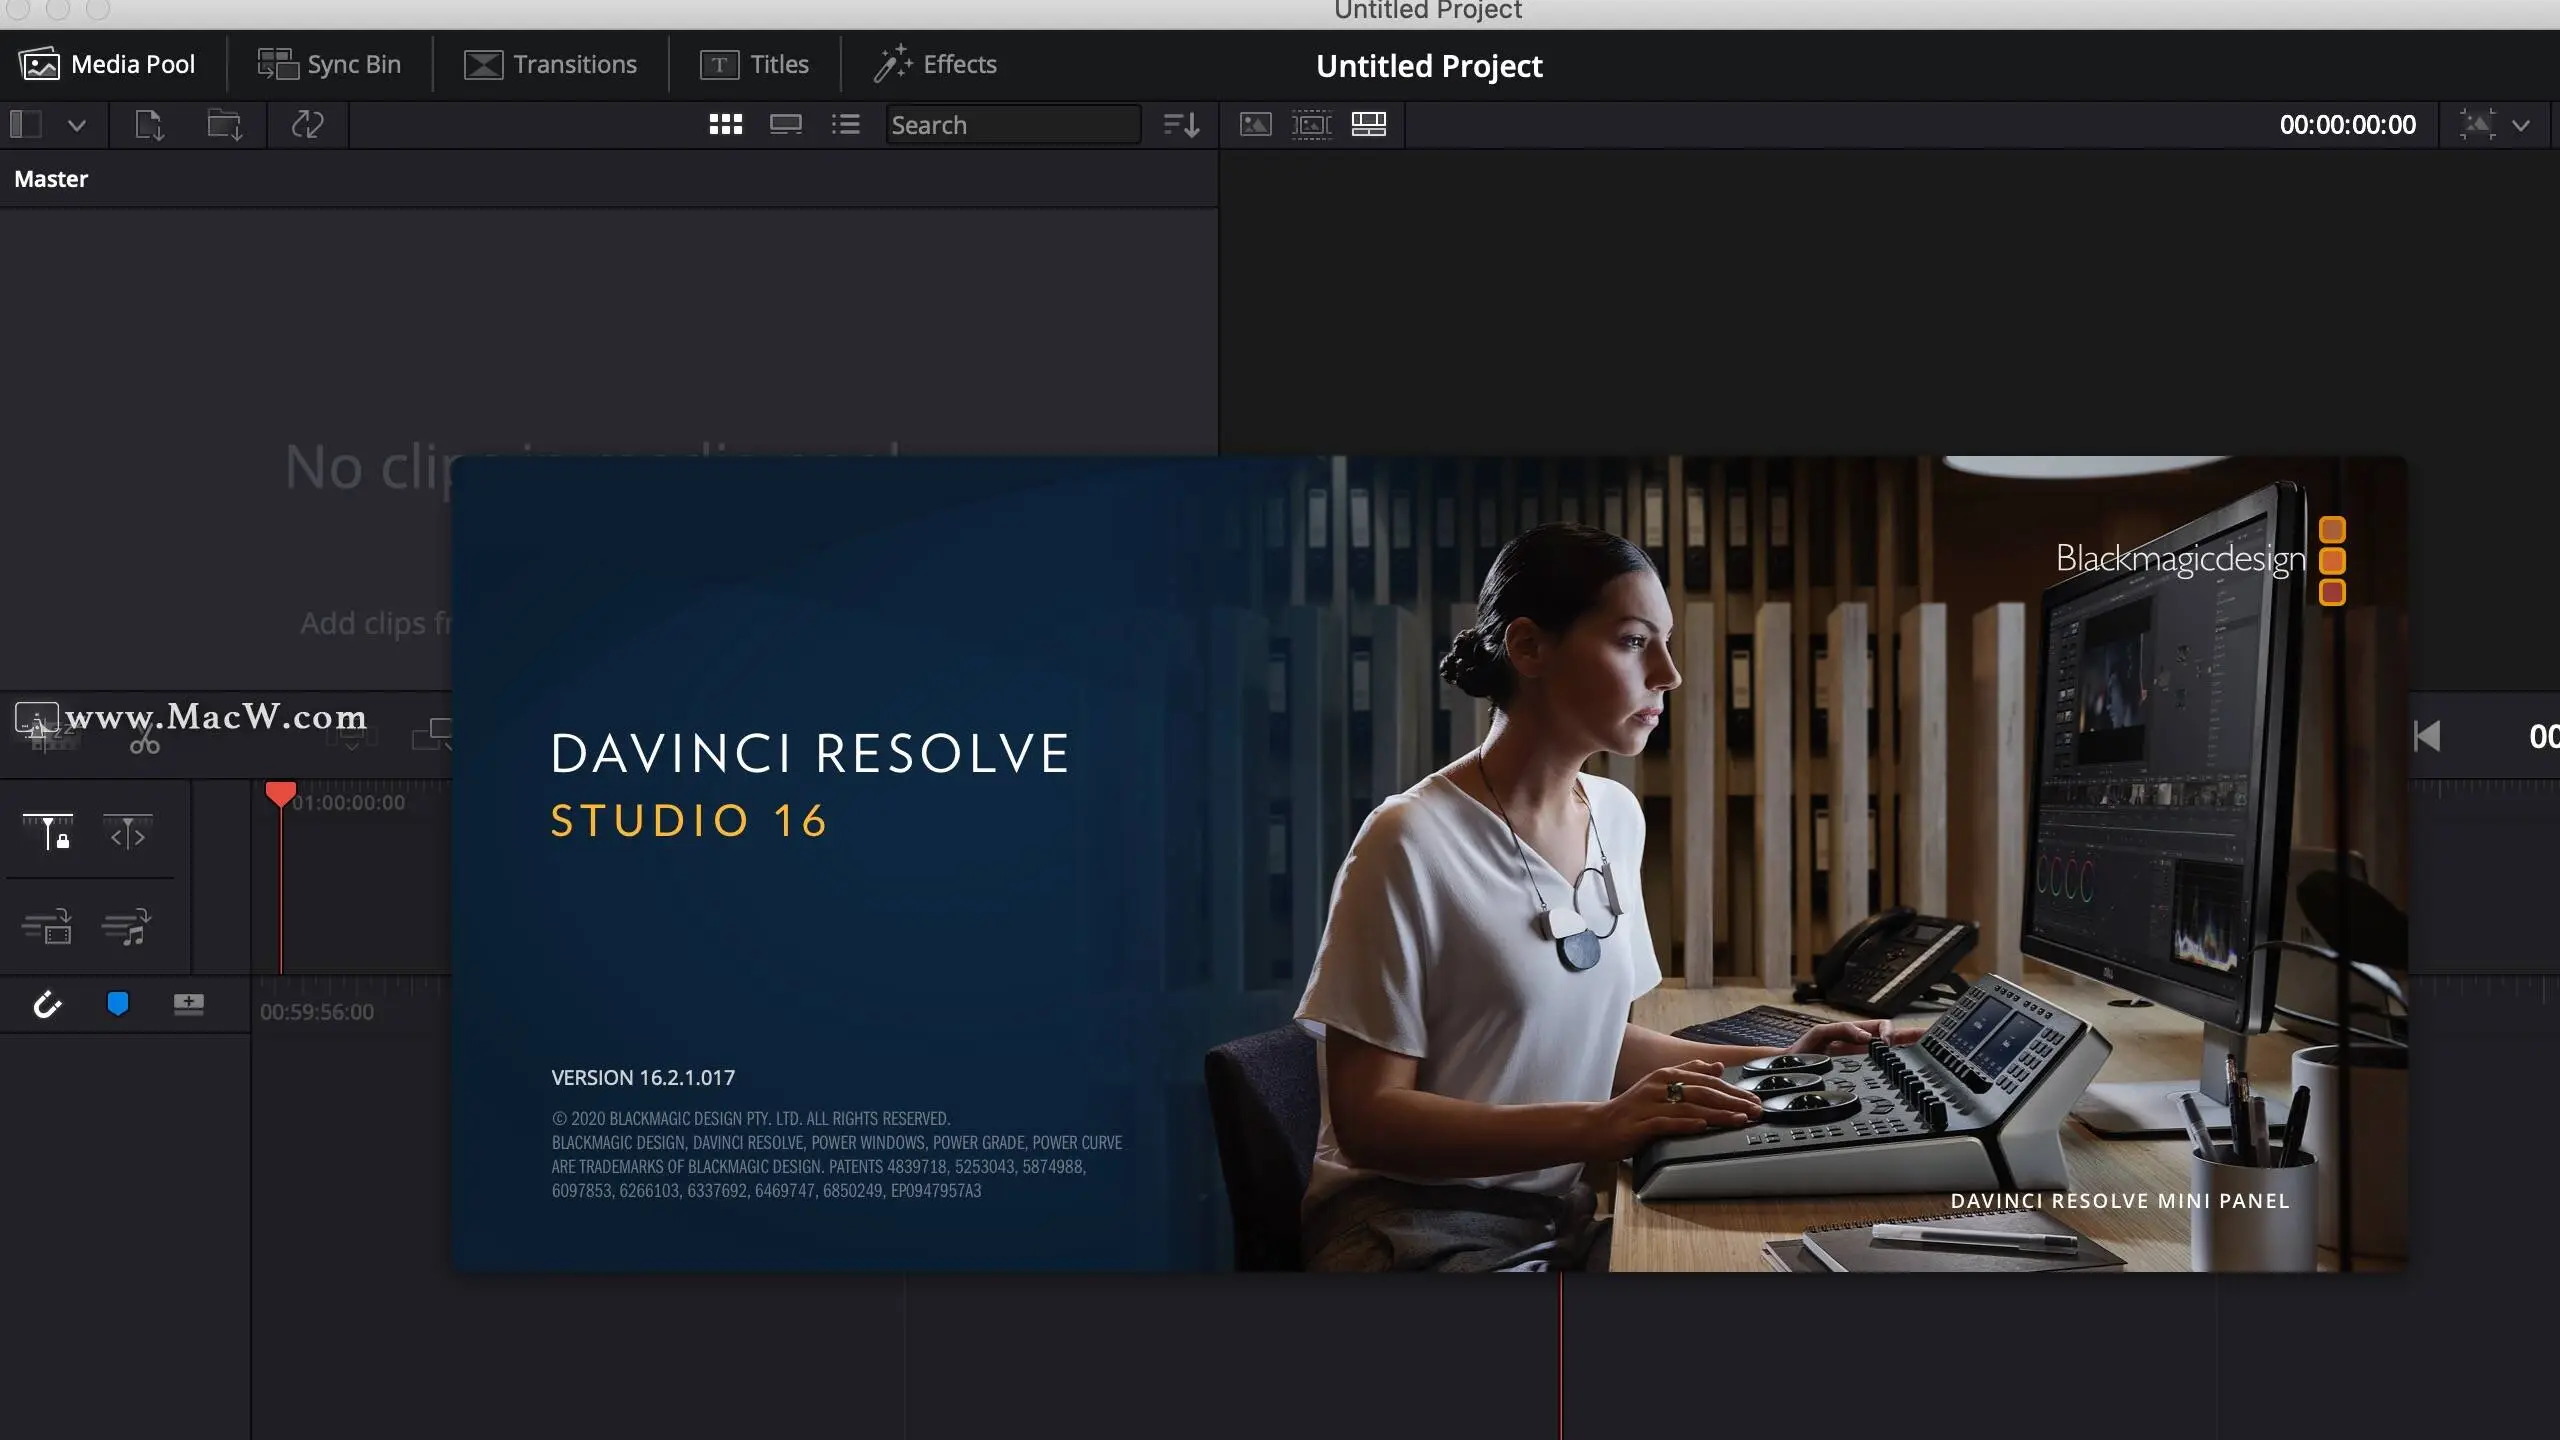Select Source Tape viewer mode icon
Image resolution: width=2560 pixels, height=1440 pixels.
point(1311,124)
